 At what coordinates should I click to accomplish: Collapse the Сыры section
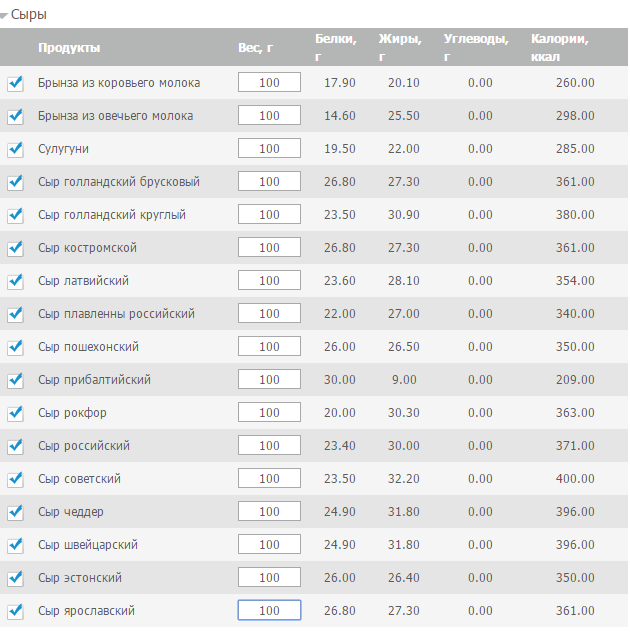tap(6, 15)
